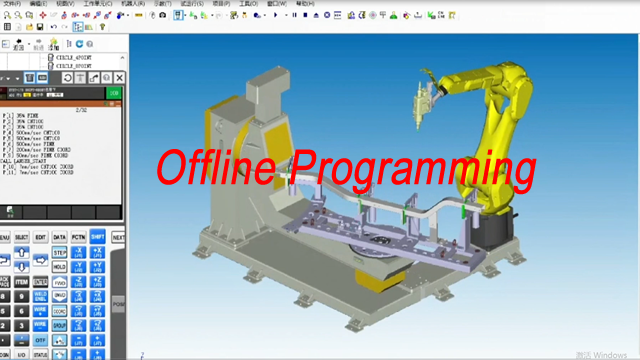Open the 机器人(R) menu

point(133,4)
